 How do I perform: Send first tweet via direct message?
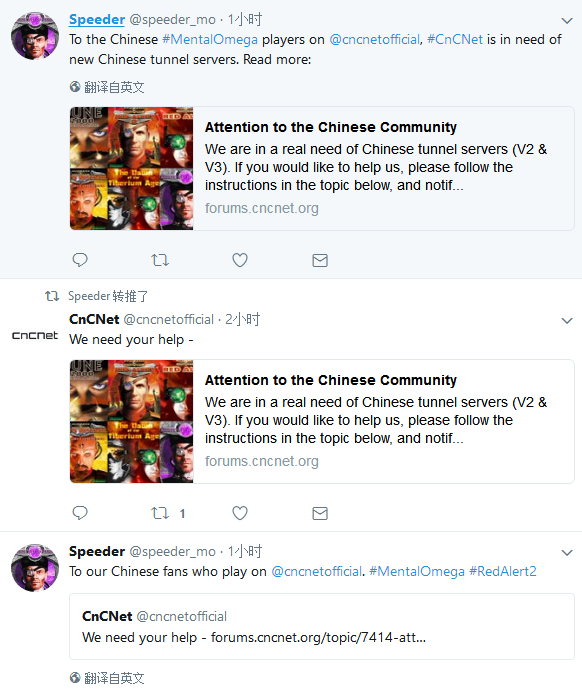320,261
